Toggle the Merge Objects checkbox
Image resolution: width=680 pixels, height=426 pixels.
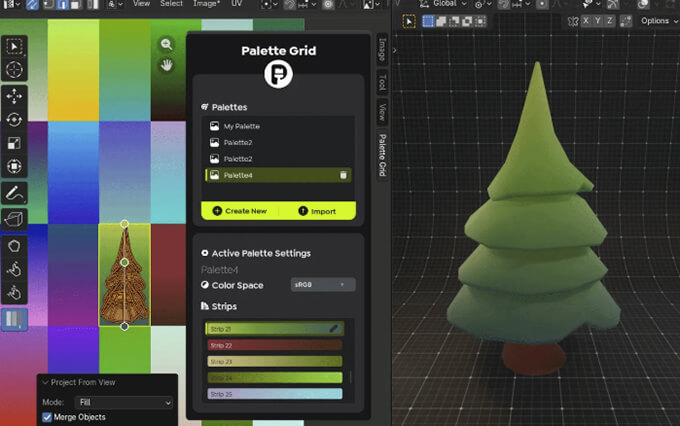(47, 417)
